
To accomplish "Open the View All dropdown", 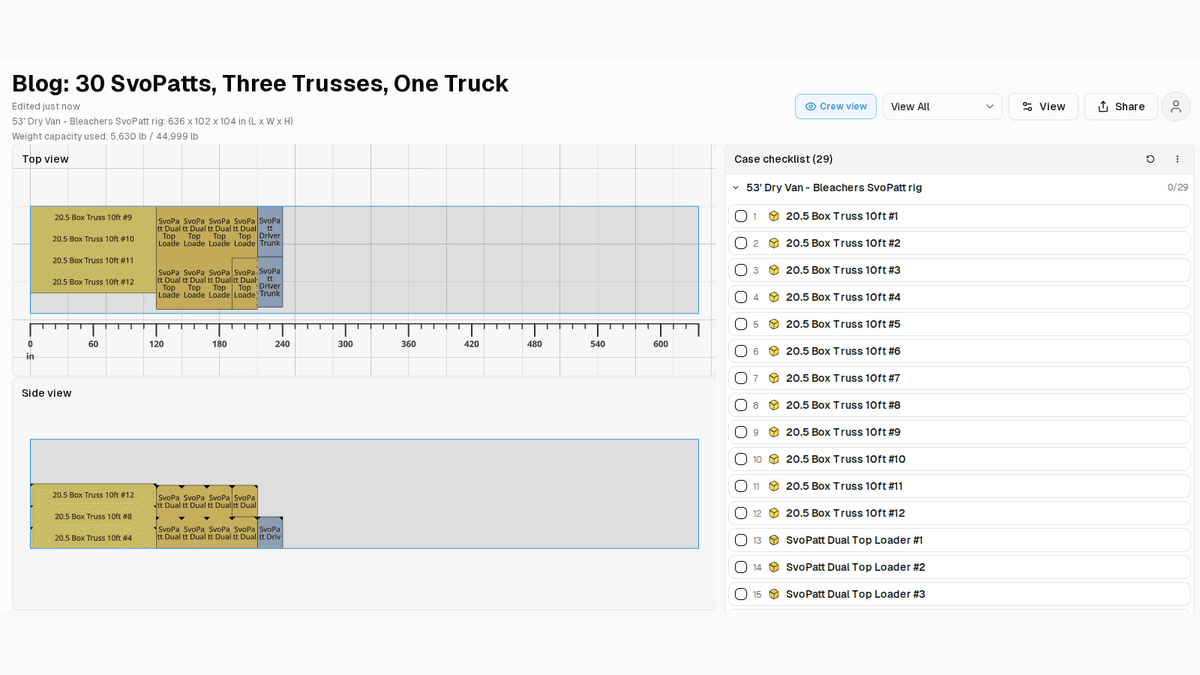I will pyautogui.click(x=942, y=107).
